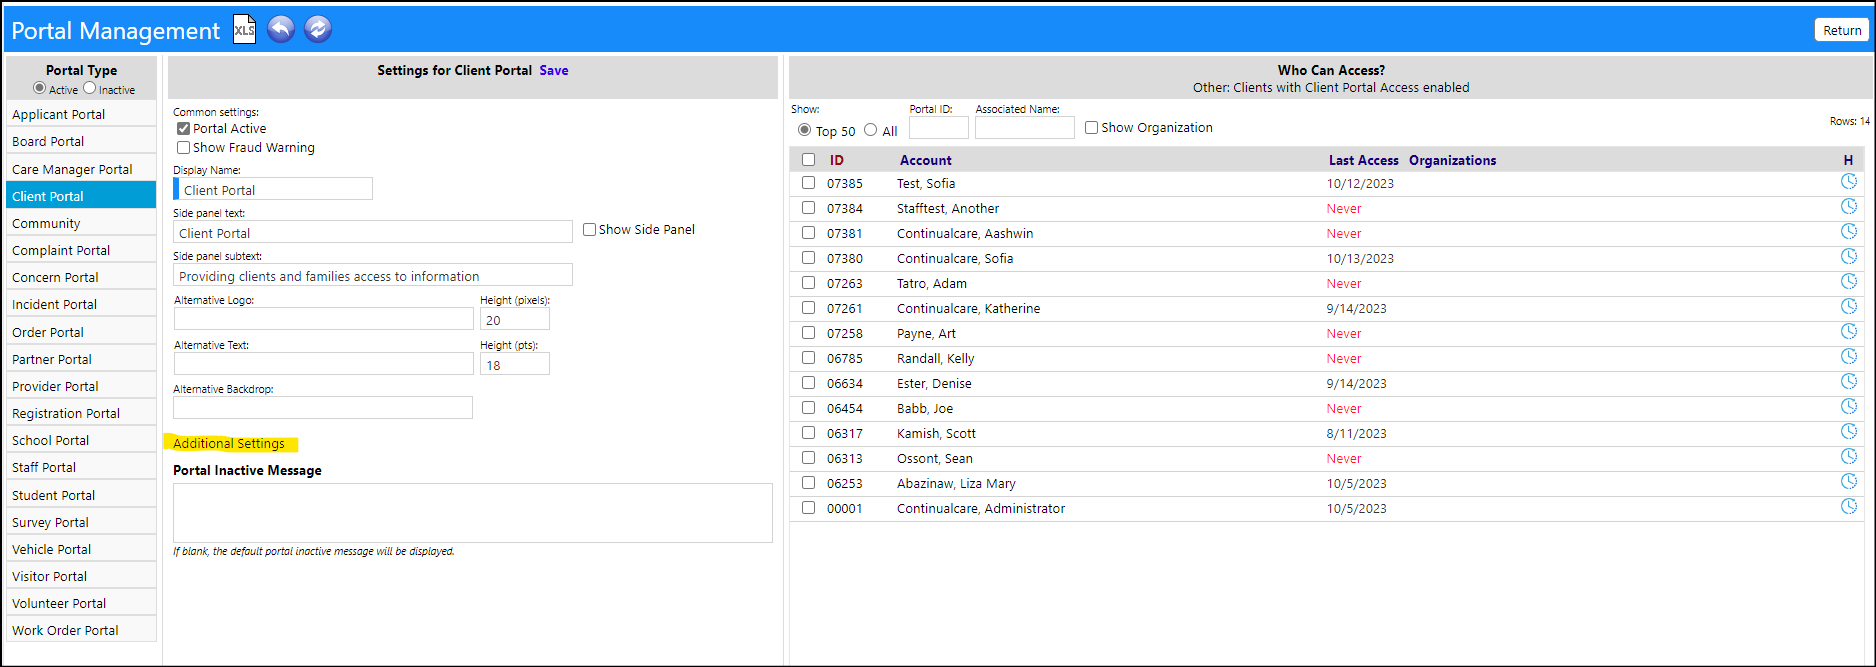Open history icon for Randall, Kelly
The height and width of the screenshot is (667, 1876).
pos(1849,357)
